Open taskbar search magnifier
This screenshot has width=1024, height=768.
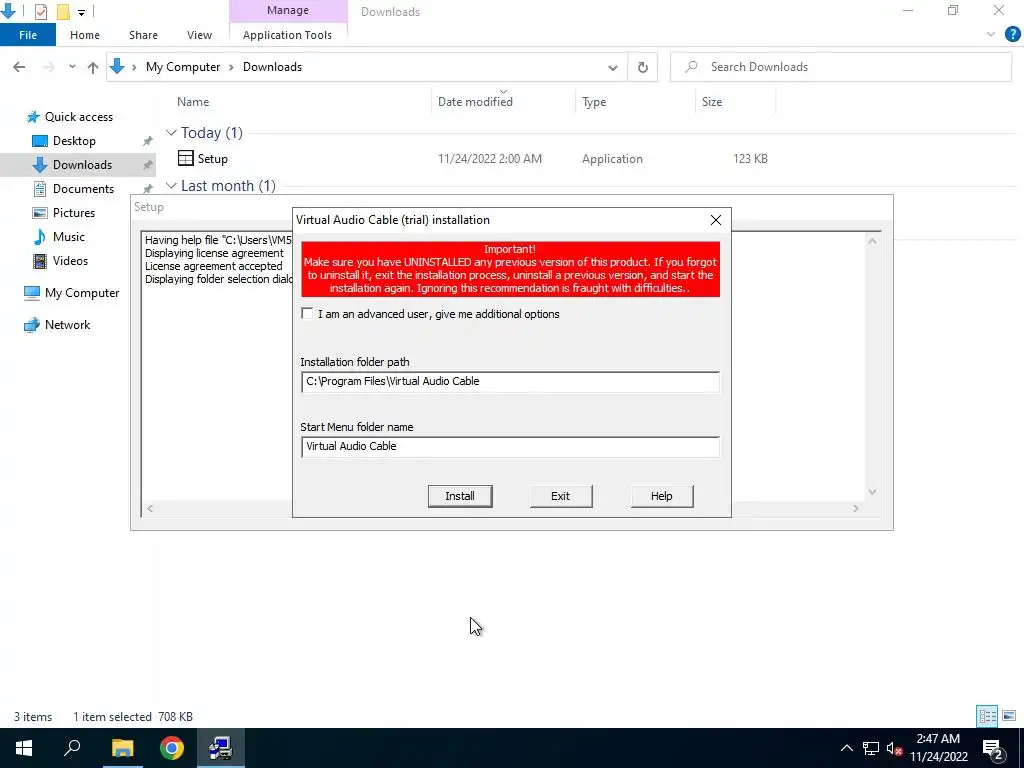tap(72, 748)
